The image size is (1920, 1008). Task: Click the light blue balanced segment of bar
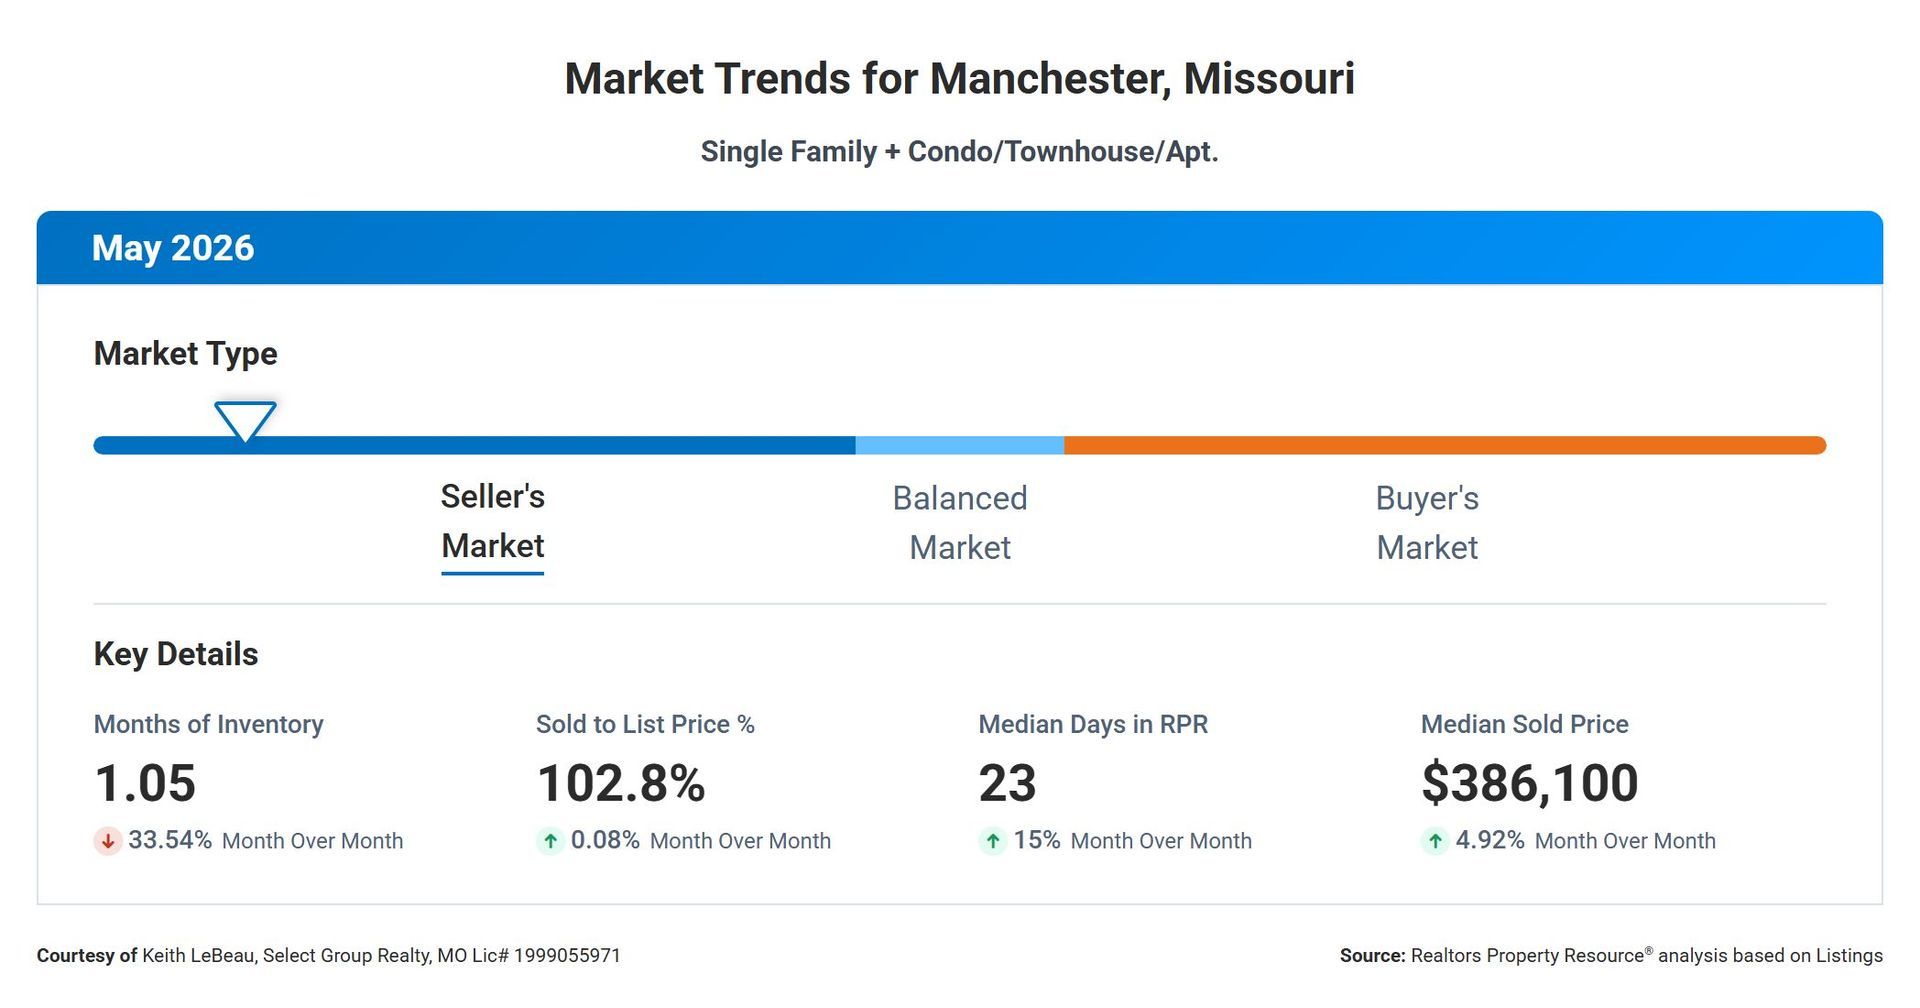(x=960, y=445)
